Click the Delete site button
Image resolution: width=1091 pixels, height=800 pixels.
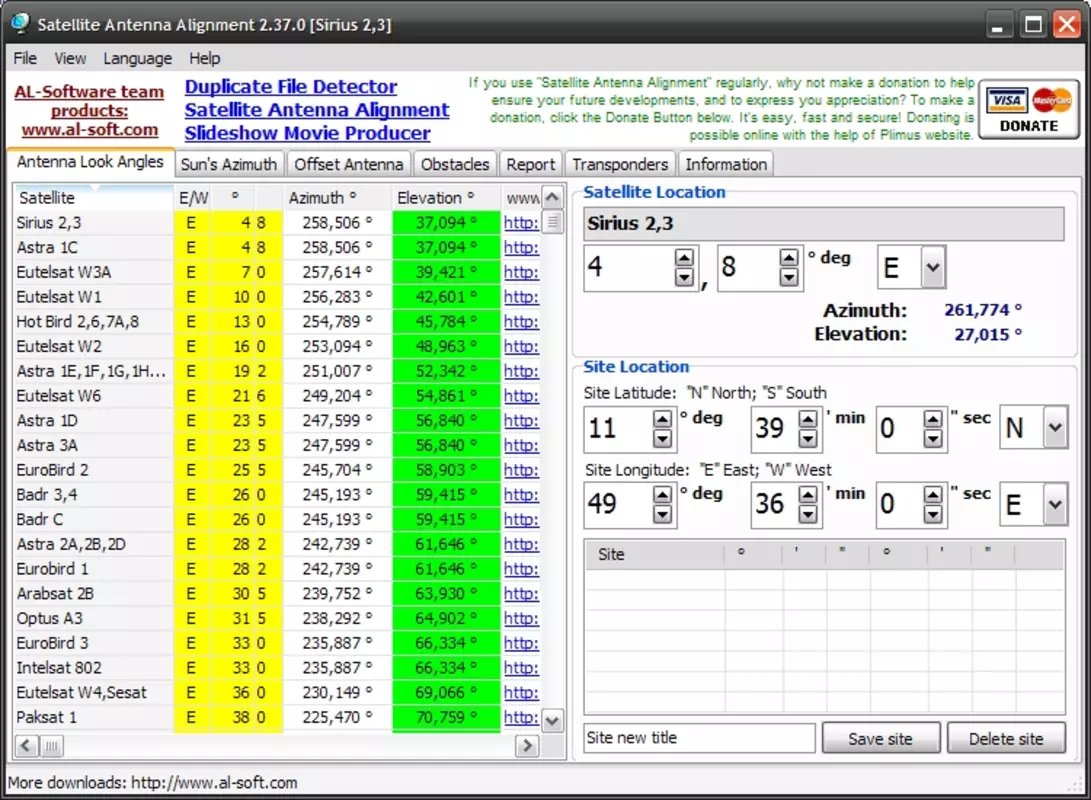click(x=1006, y=738)
